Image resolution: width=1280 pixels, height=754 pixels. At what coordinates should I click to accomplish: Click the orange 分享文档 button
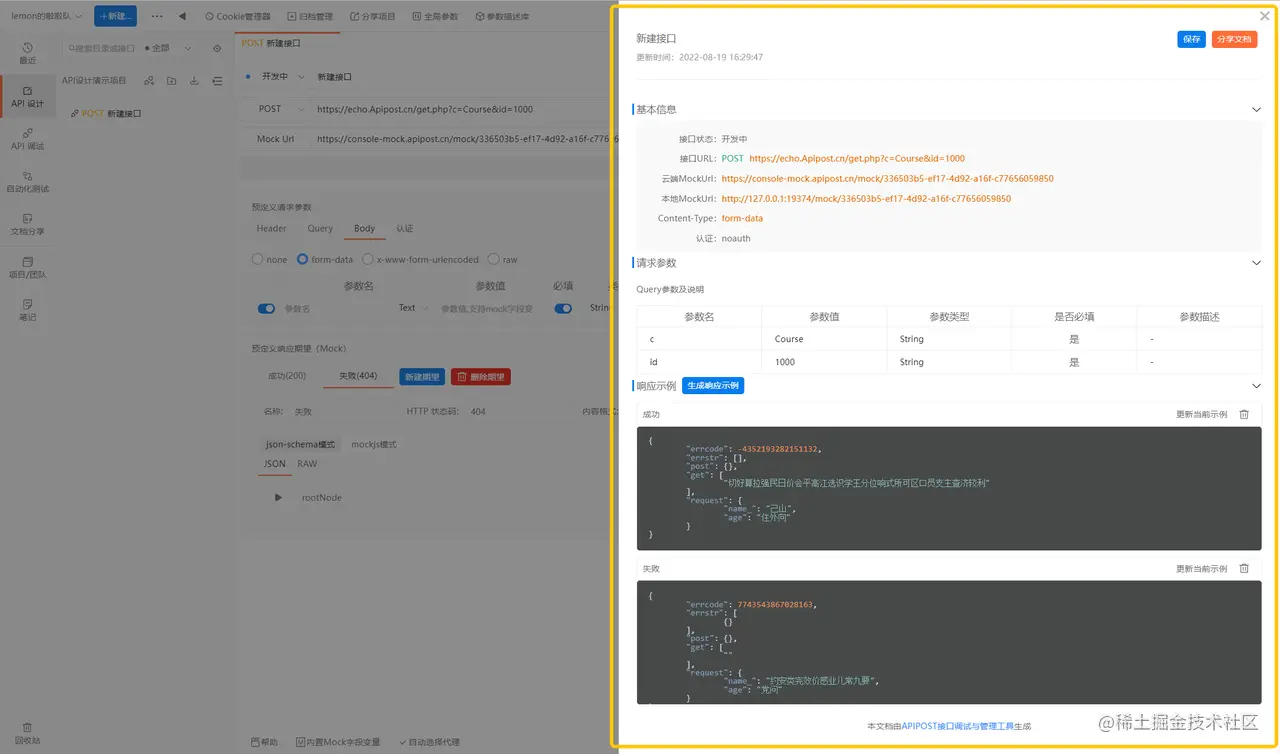pyautogui.click(x=1234, y=39)
